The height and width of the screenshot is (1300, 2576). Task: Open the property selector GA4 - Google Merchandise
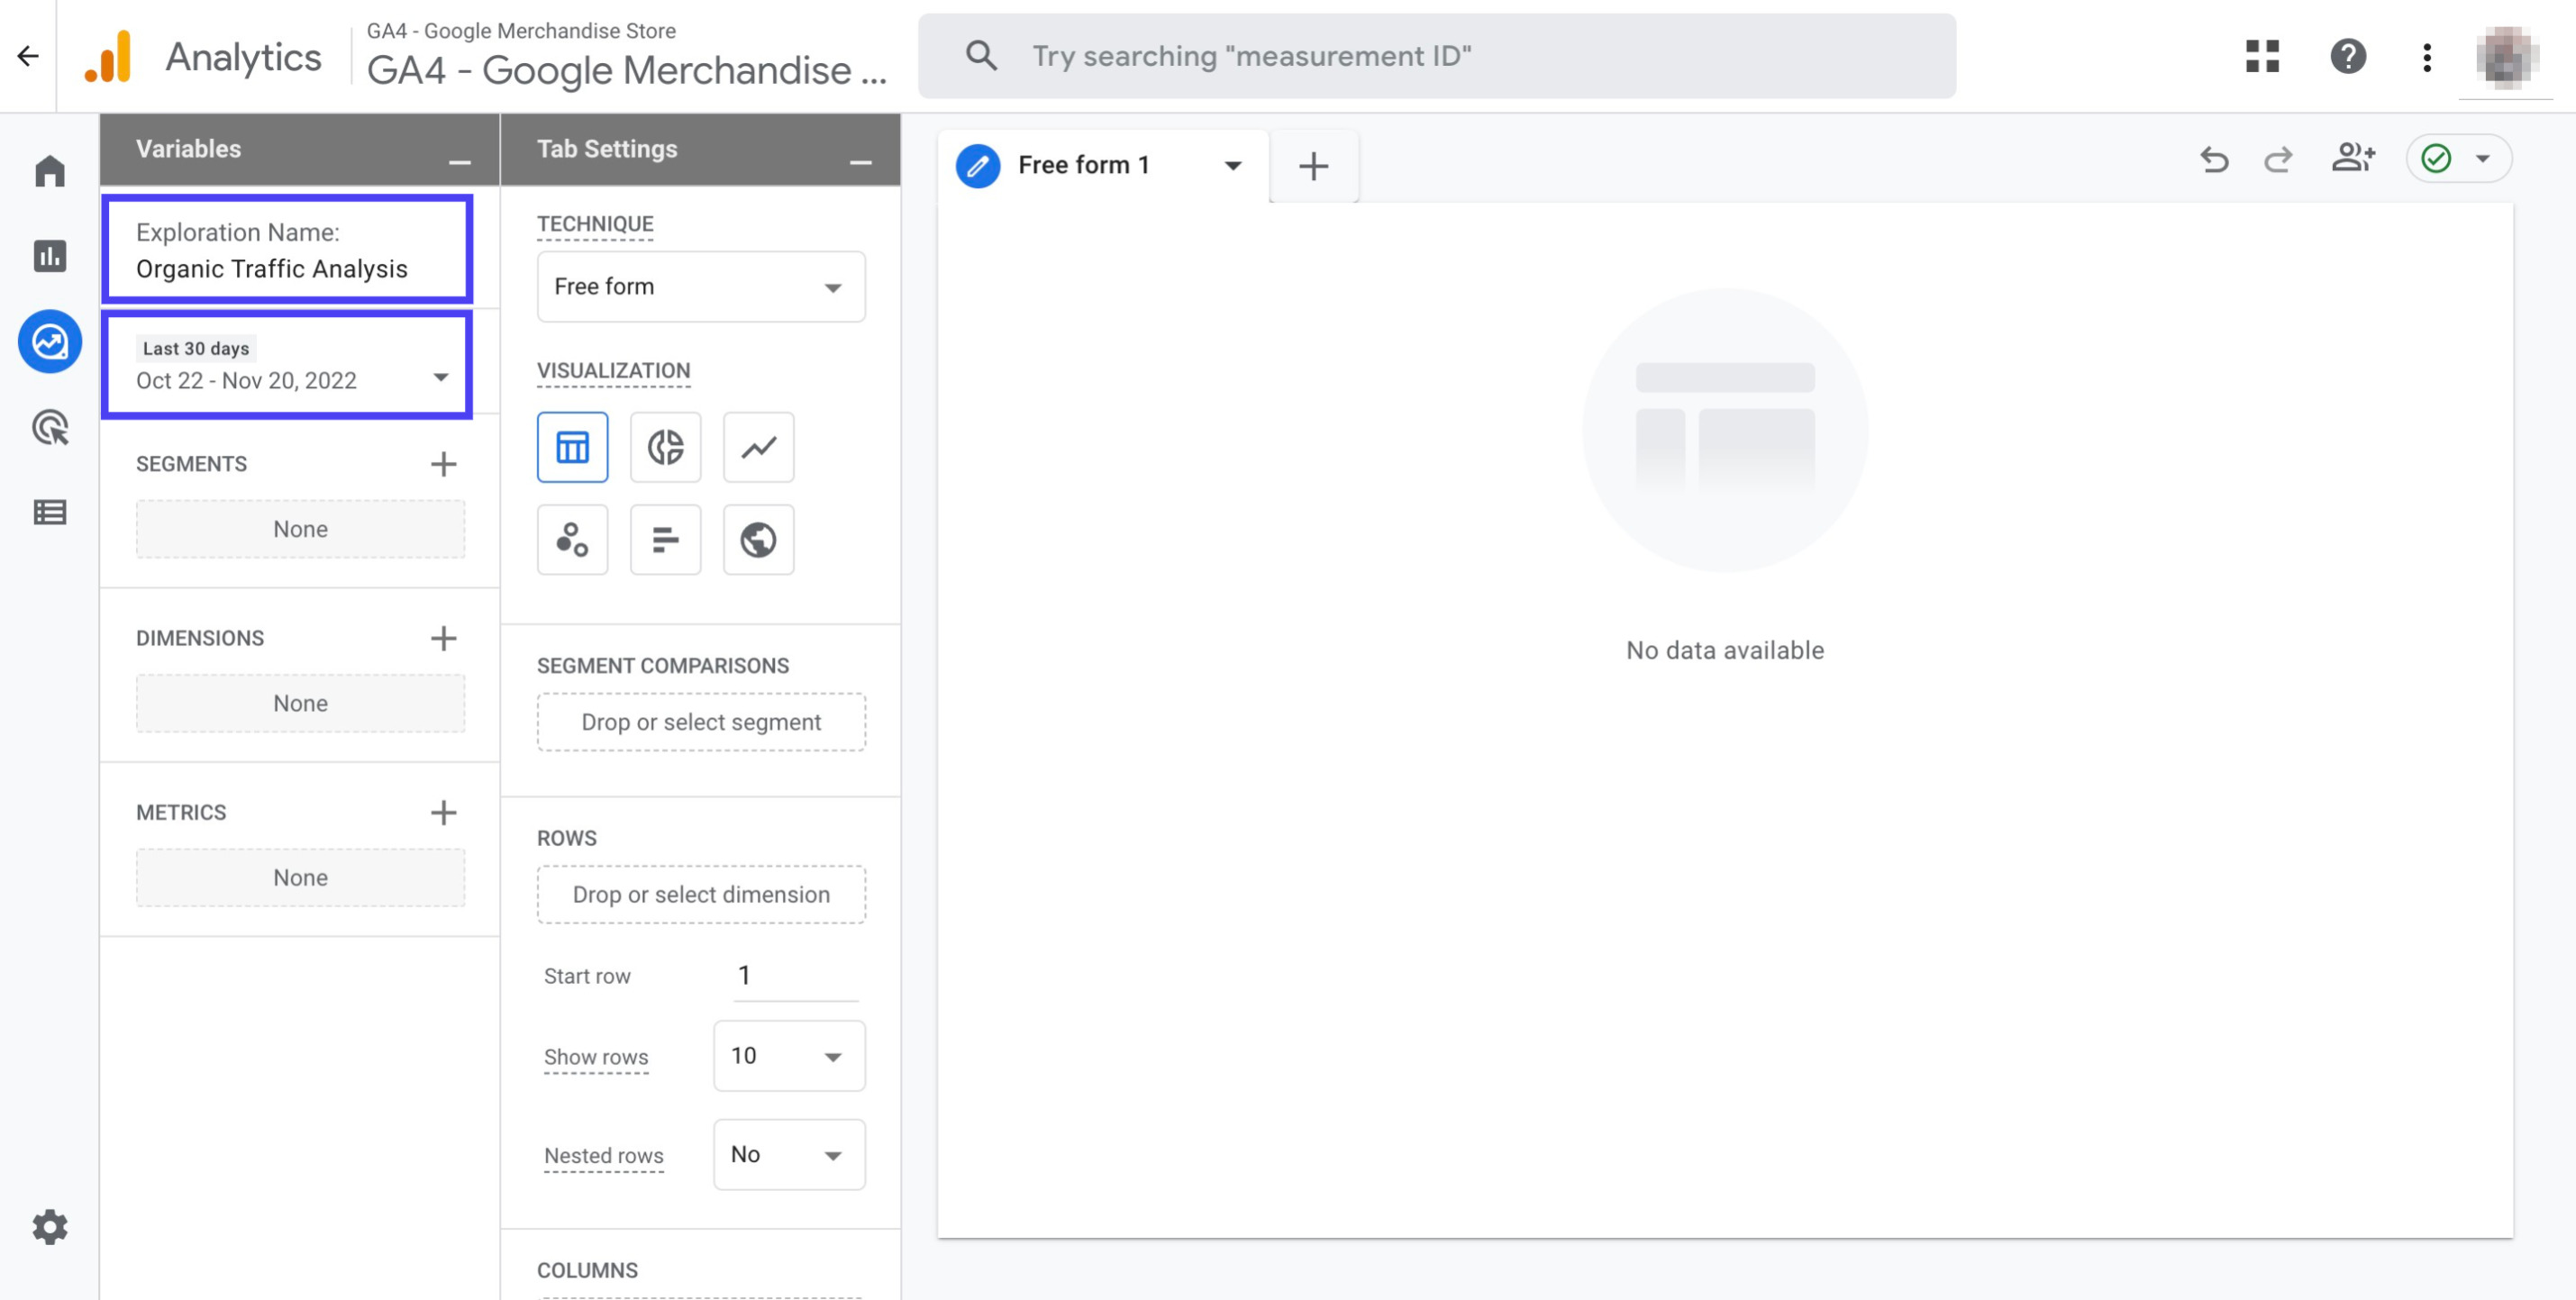pos(626,57)
